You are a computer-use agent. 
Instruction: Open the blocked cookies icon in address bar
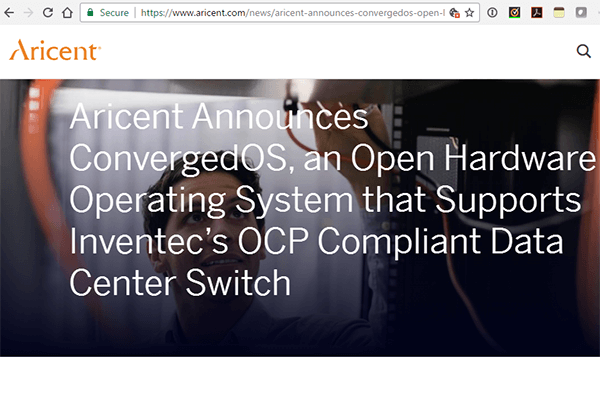coord(453,13)
